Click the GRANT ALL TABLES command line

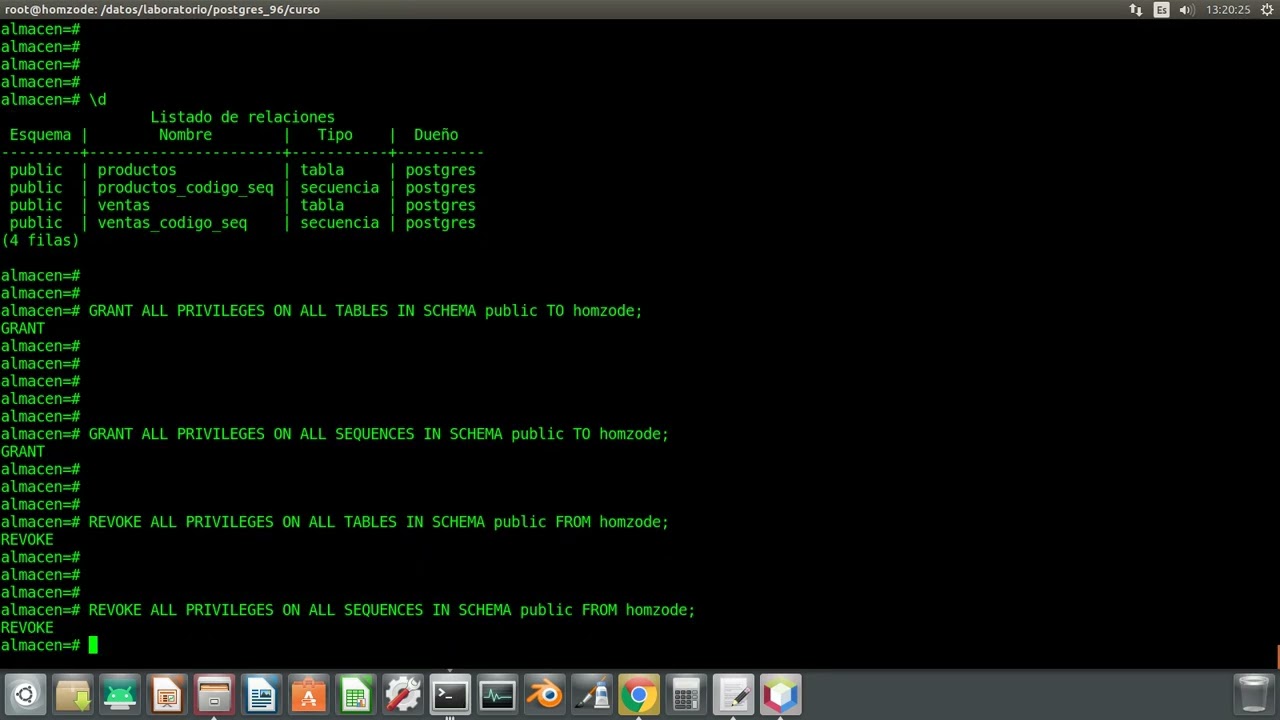[x=321, y=311]
